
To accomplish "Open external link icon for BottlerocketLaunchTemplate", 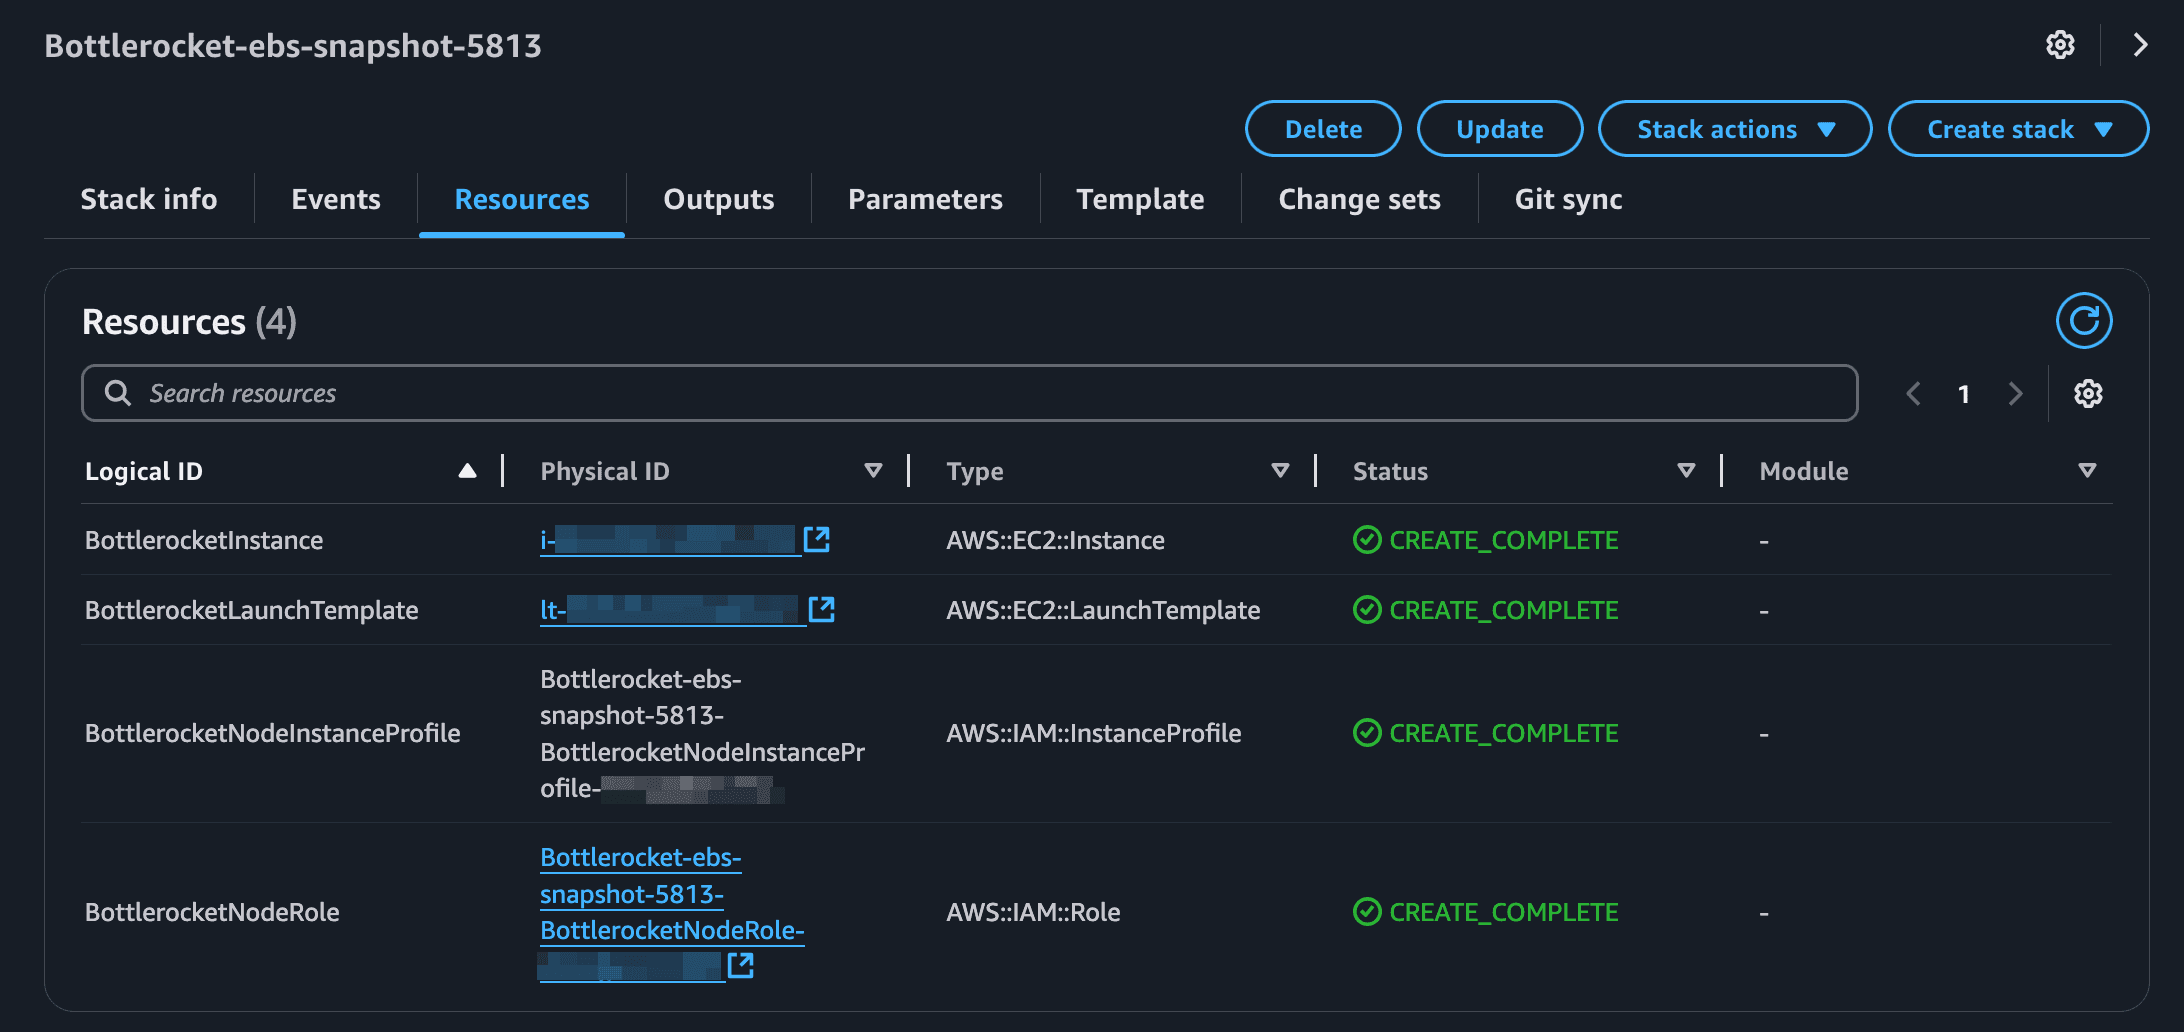I will (821, 609).
